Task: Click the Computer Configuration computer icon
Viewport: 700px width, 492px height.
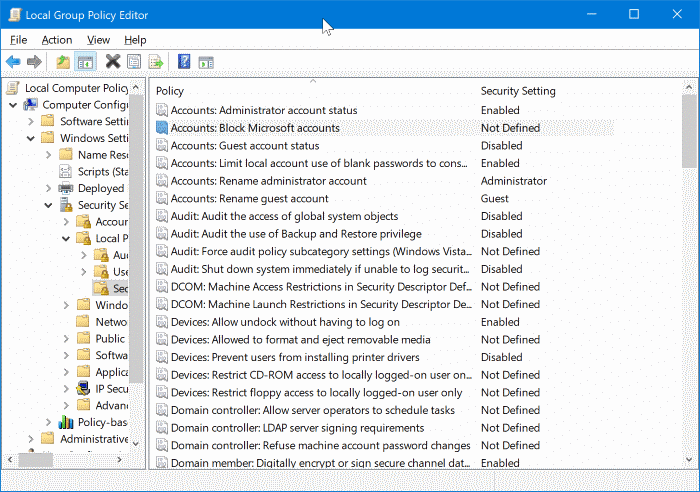Action: (31, 104)
